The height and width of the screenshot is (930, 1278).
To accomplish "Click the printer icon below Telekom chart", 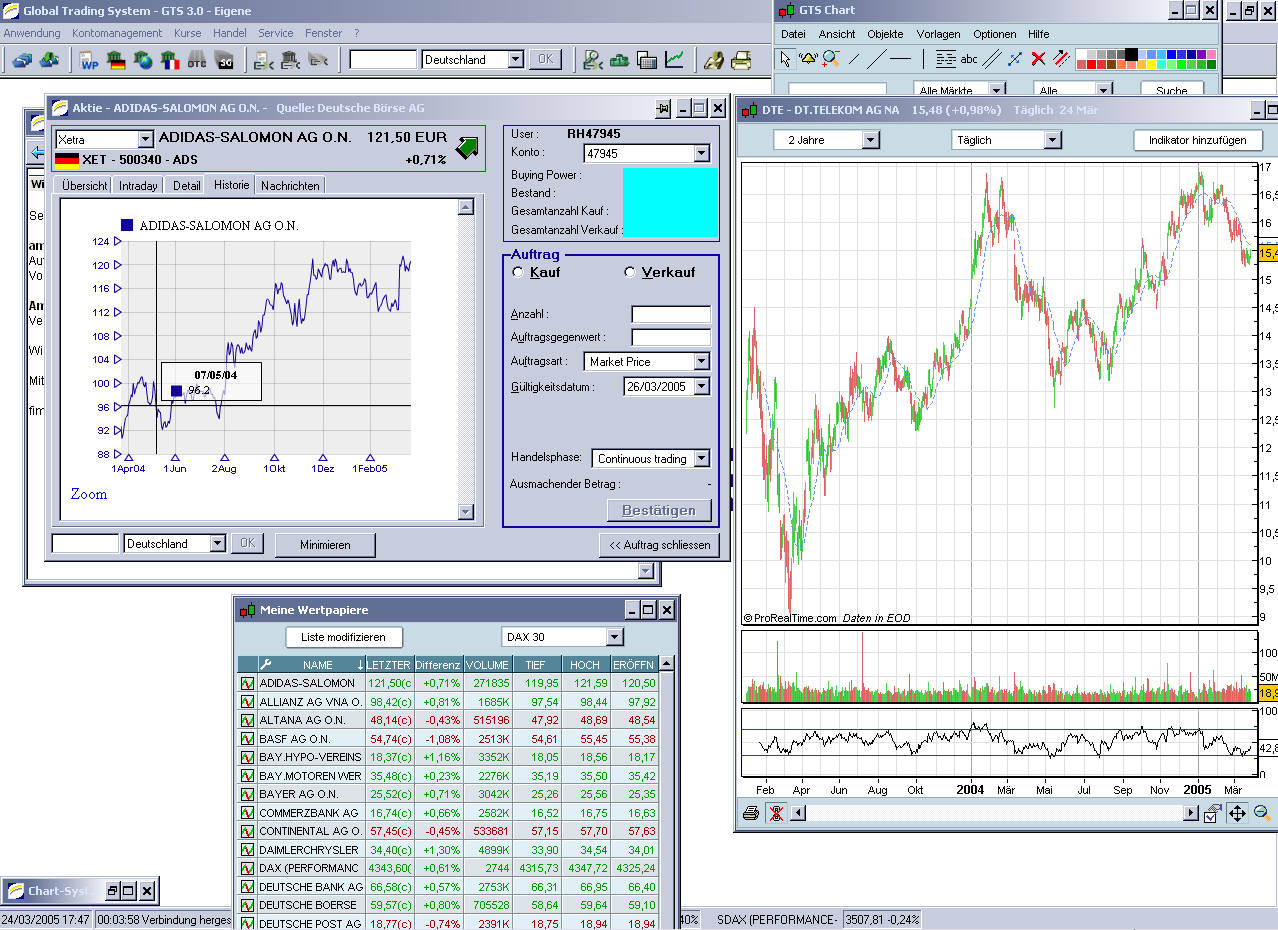I will point(750,813).
